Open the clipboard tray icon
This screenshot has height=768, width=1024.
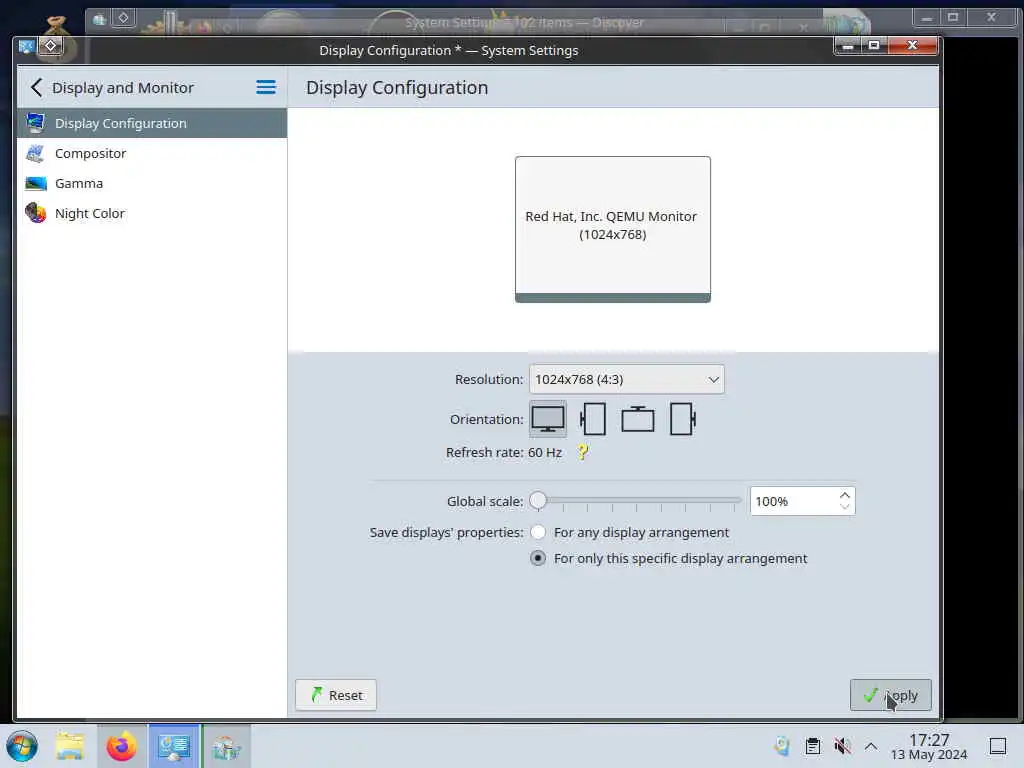(812, 746)
